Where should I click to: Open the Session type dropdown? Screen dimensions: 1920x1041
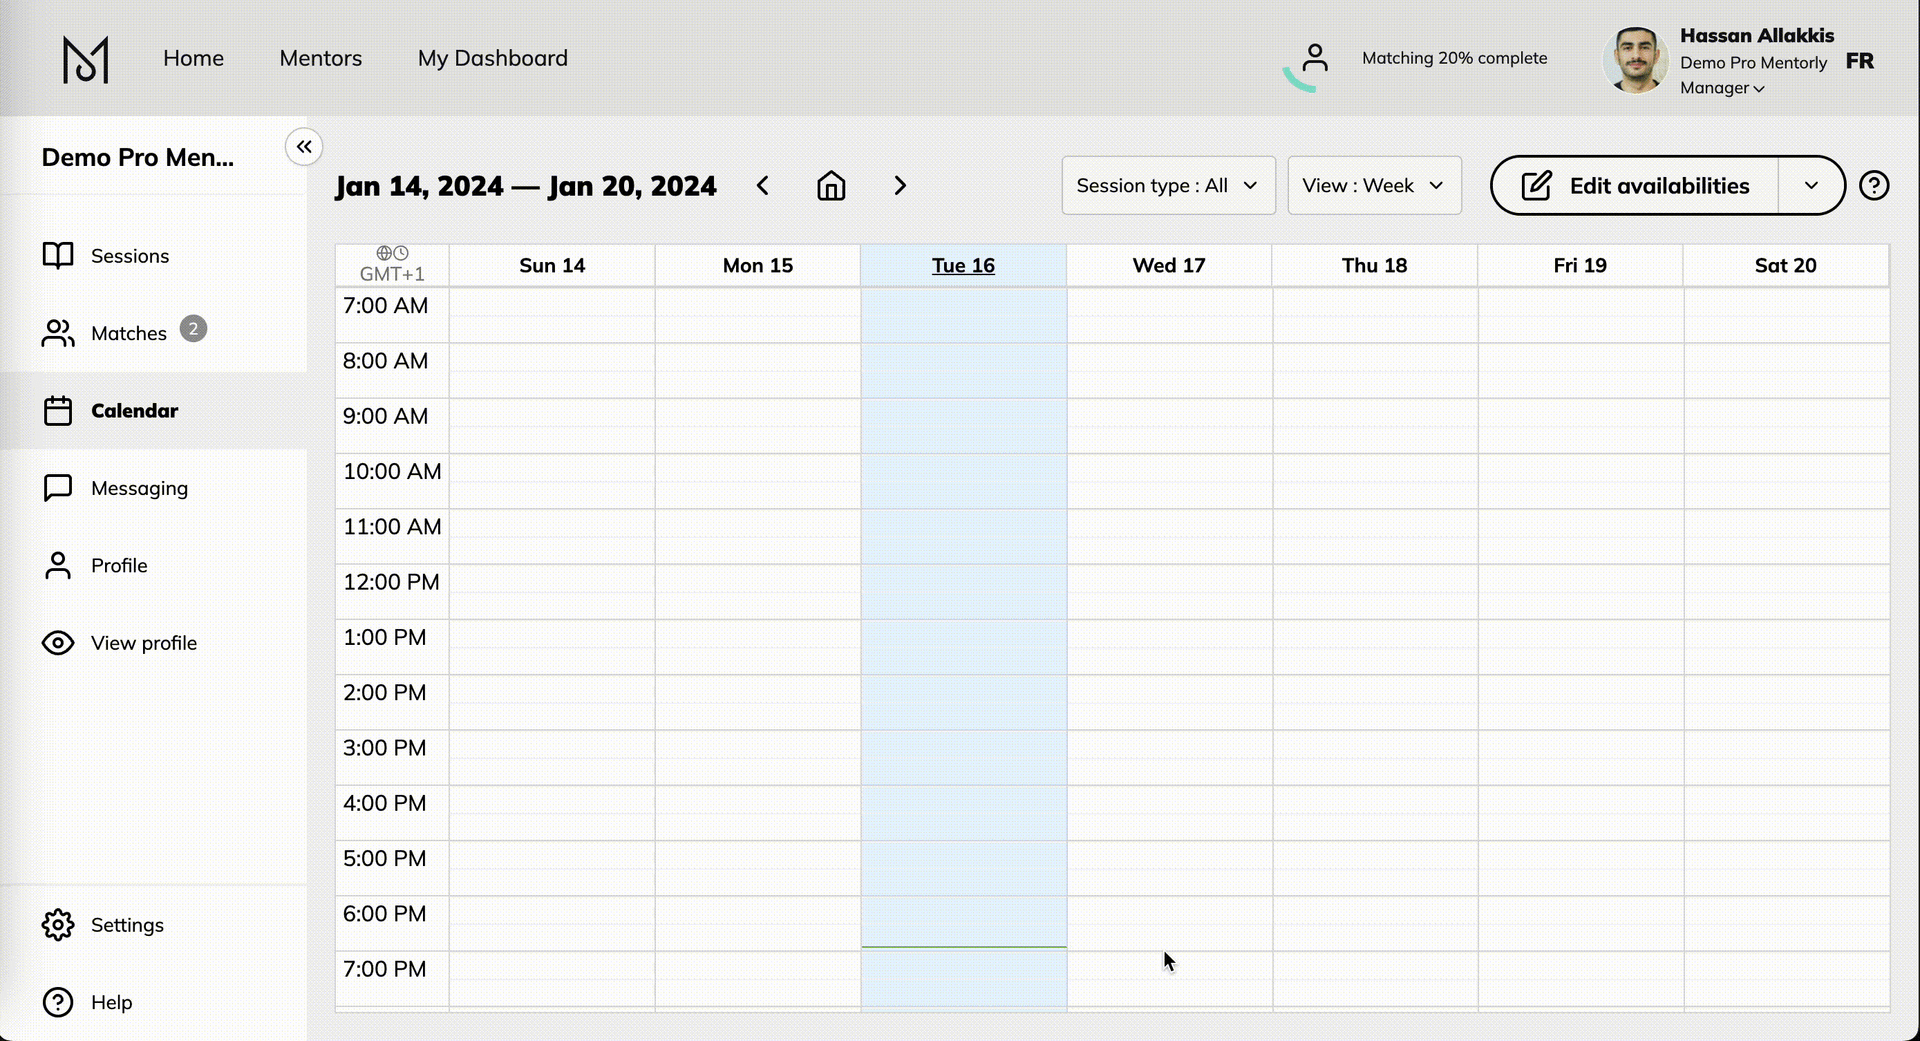(1168, 186)
